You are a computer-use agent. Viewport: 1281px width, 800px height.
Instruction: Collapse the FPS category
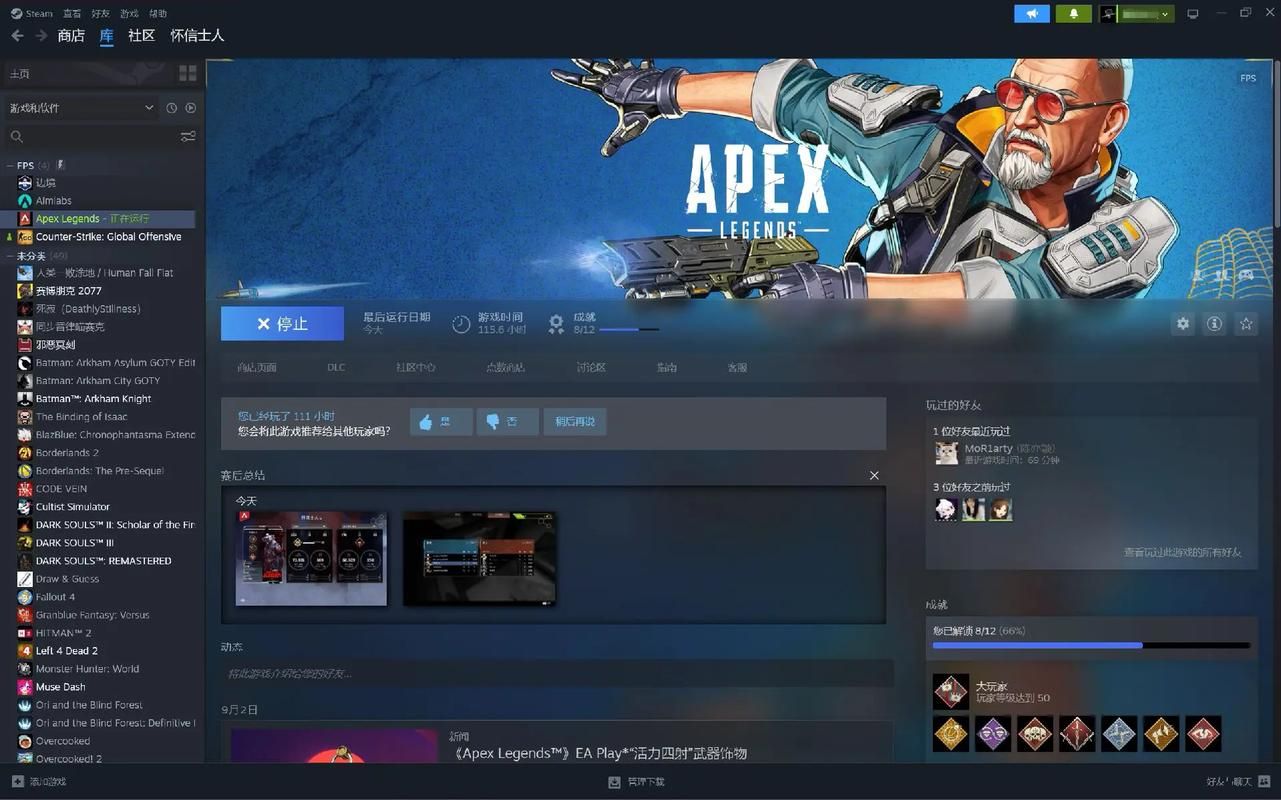pyautogui.click(x=11, y=165)
